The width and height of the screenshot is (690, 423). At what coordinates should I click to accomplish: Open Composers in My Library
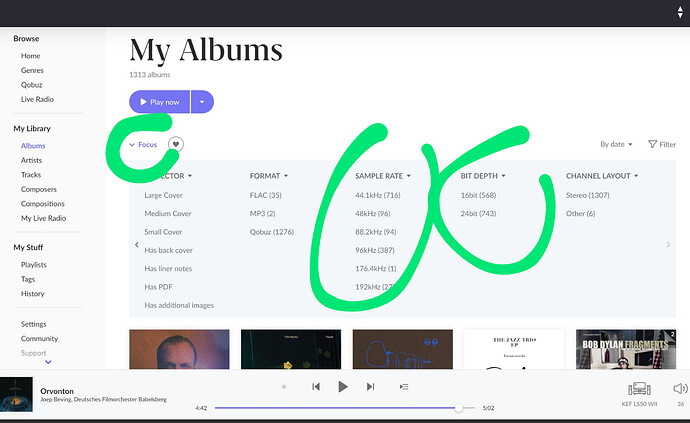39,189
